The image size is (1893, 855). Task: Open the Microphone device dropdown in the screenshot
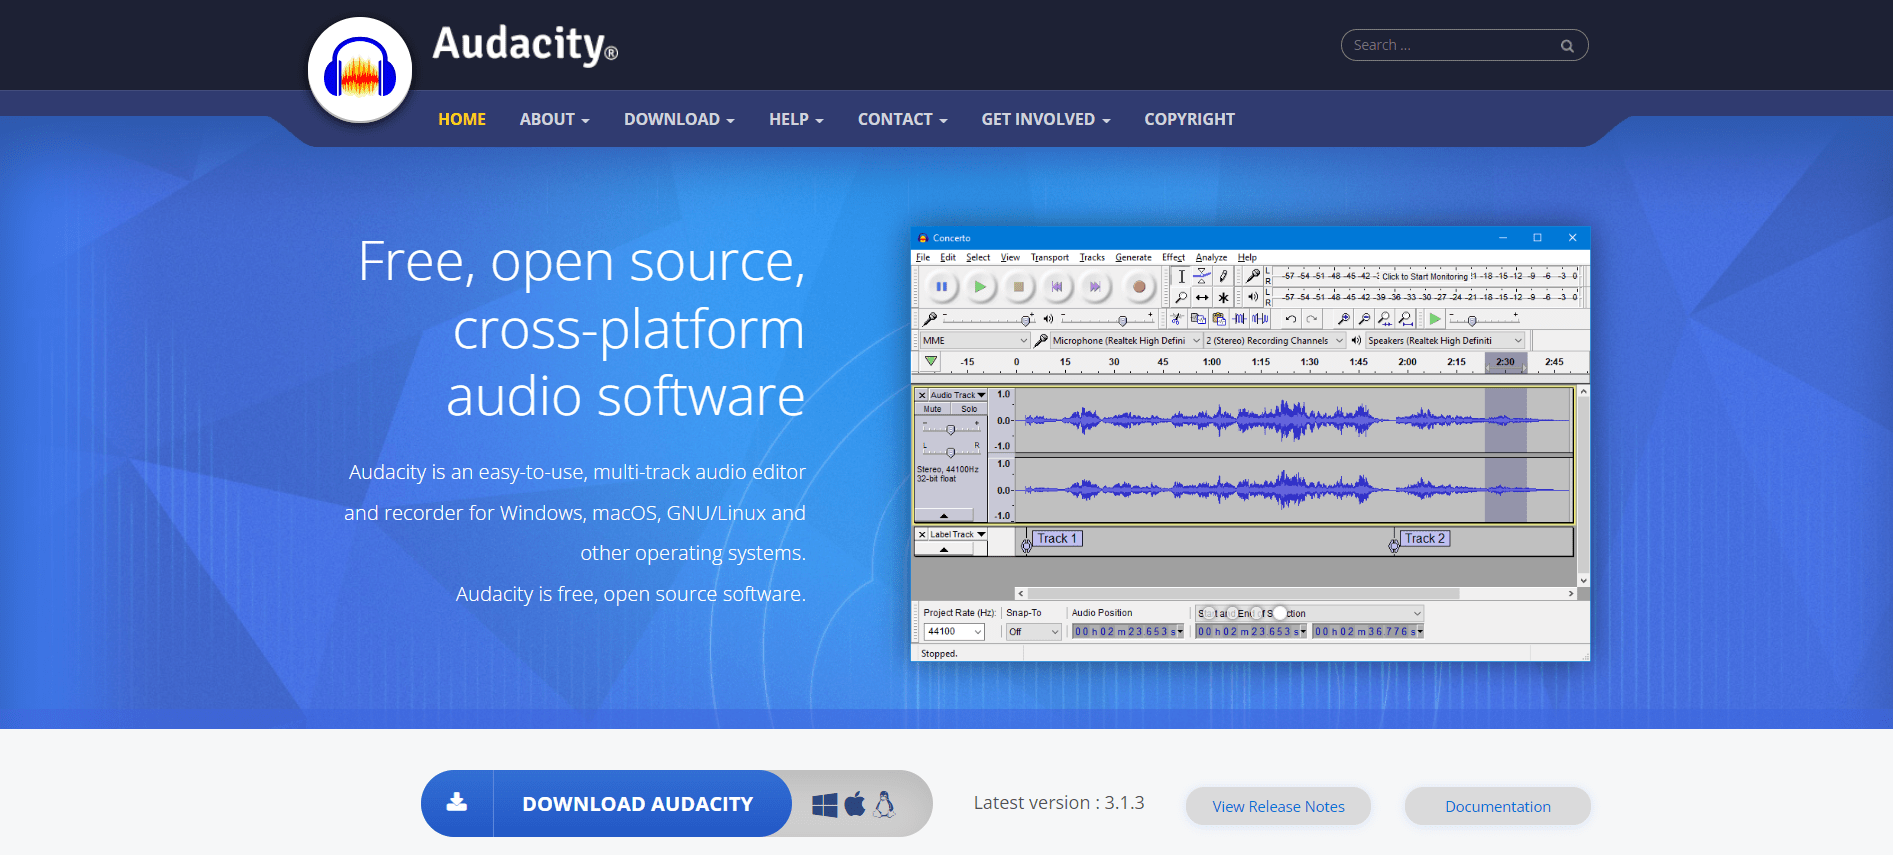tap(1125, 341)
